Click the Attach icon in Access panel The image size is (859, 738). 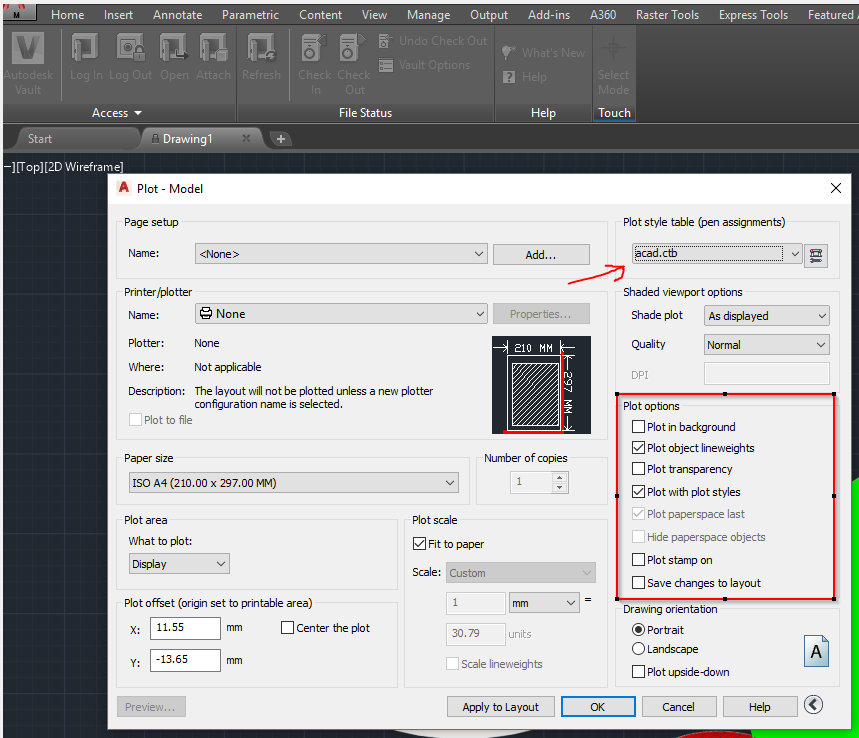coord(213,50)
